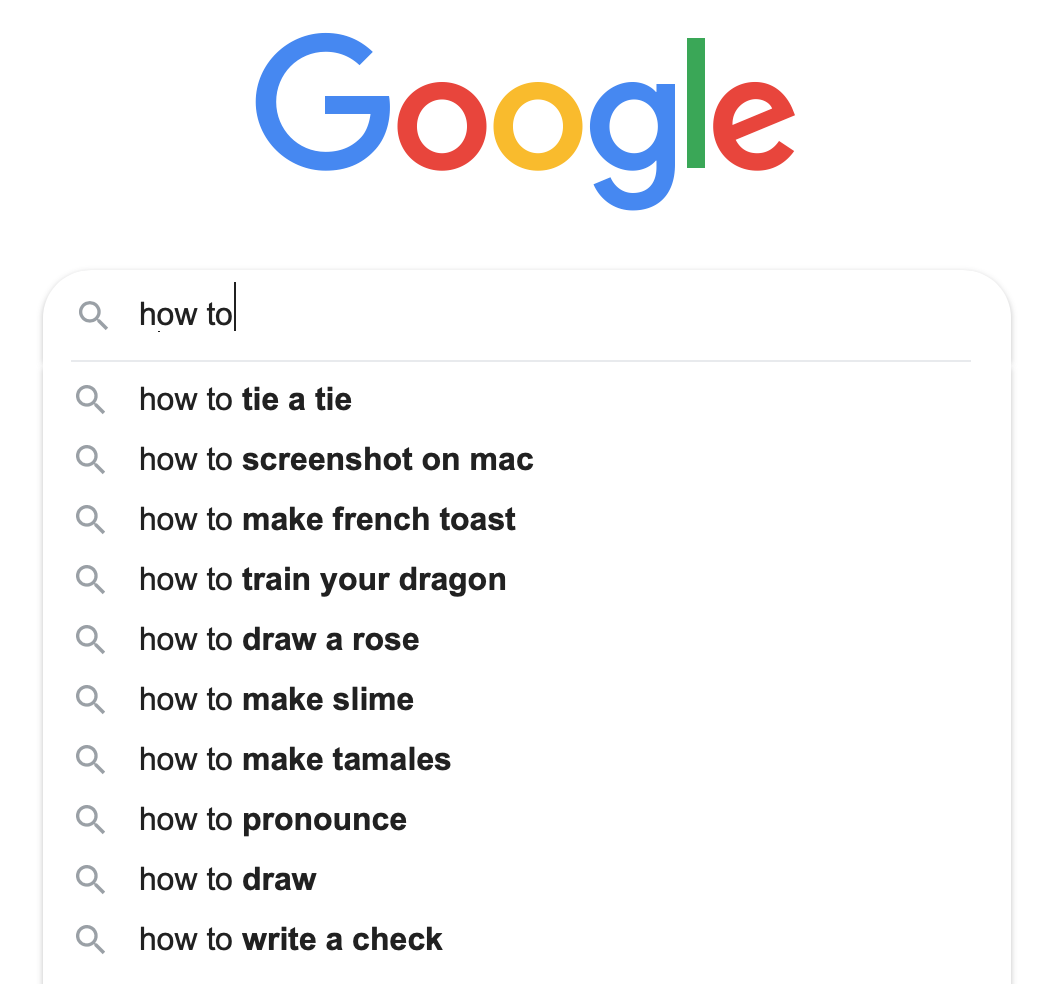Click the magnifier beside 'how to train your dragon'
The width and height of the screenshot is (1054, 984).
point(90,580)
